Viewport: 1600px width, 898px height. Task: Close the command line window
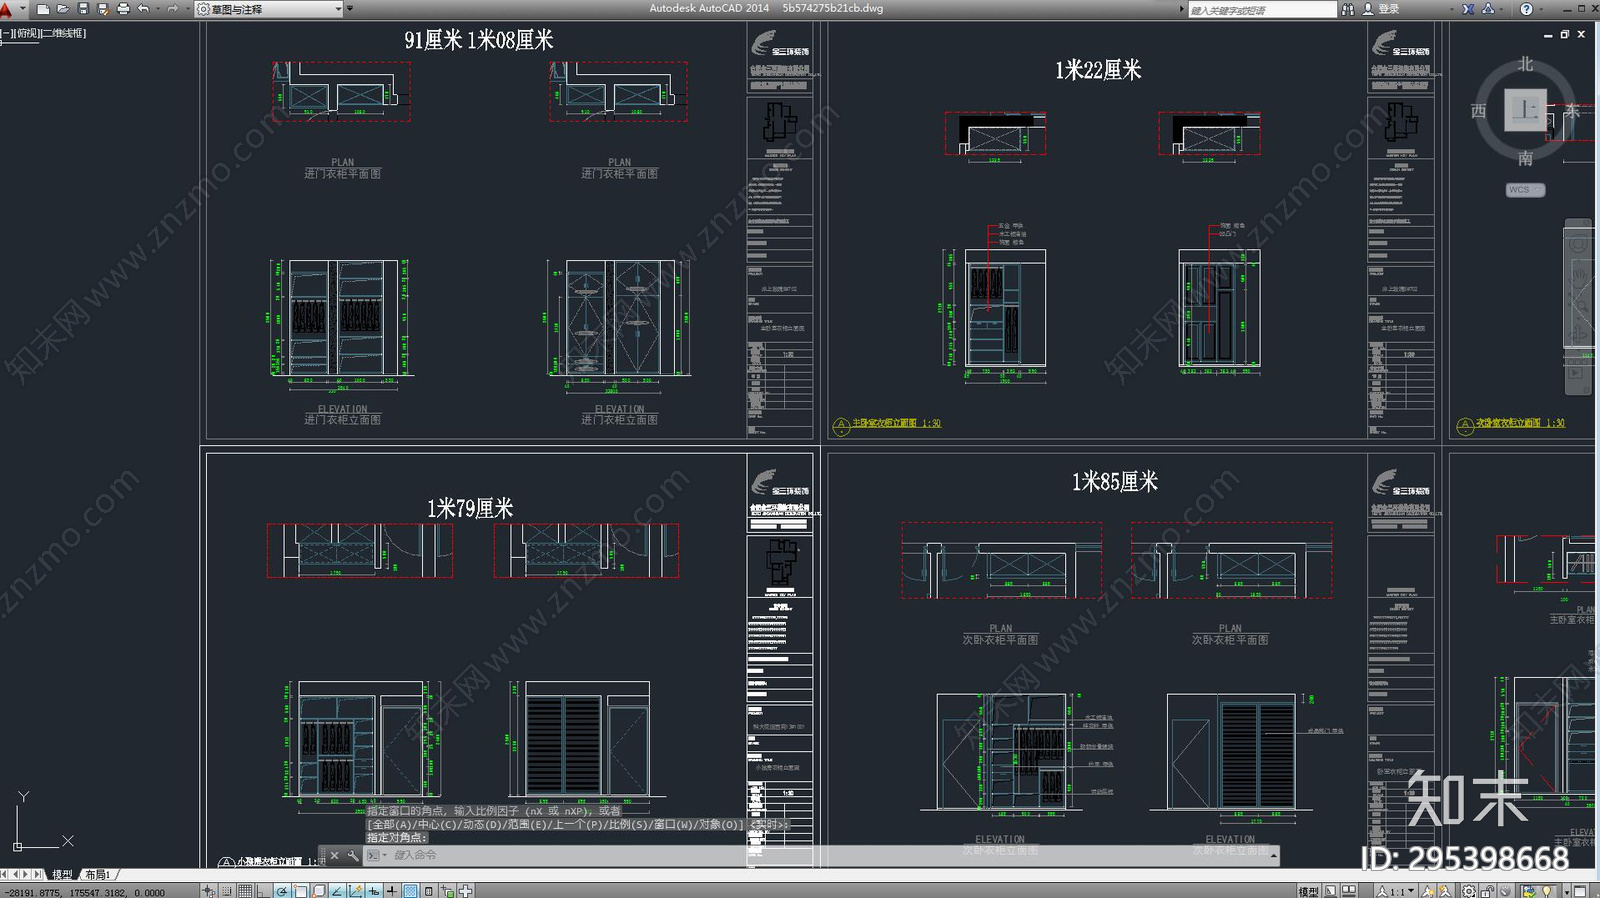335,856
